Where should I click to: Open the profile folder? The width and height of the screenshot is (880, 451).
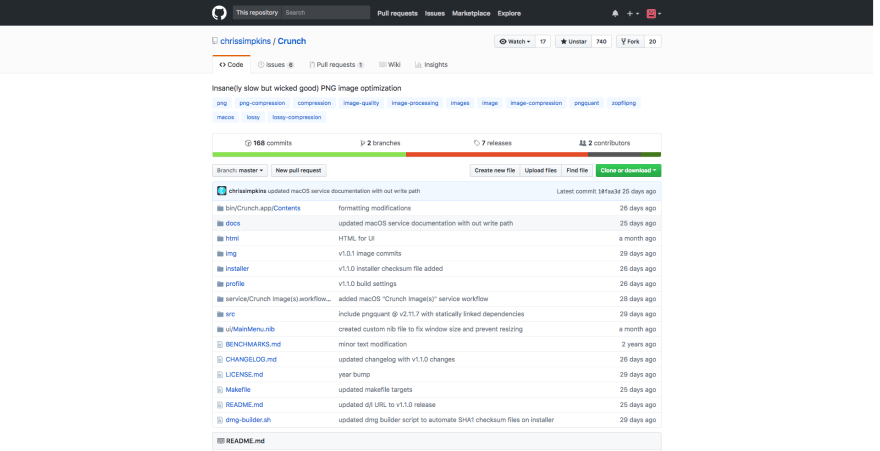pyautogui.click(x=235, y=284)
